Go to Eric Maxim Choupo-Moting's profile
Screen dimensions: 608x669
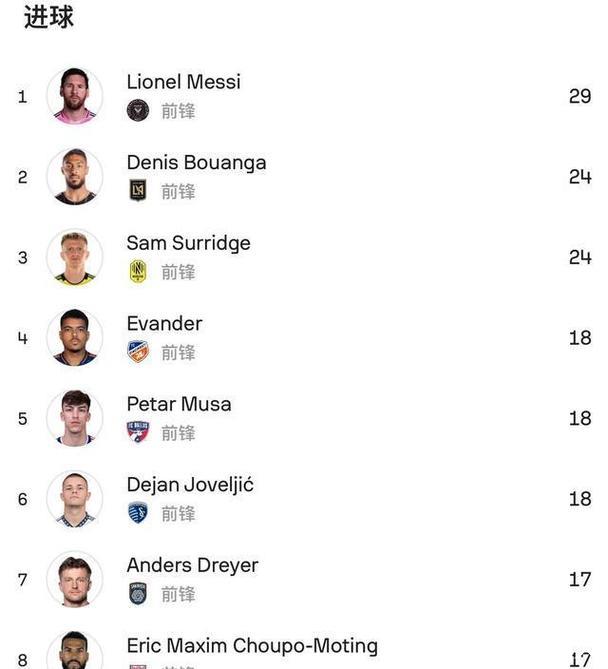click(x=252, y=646)
